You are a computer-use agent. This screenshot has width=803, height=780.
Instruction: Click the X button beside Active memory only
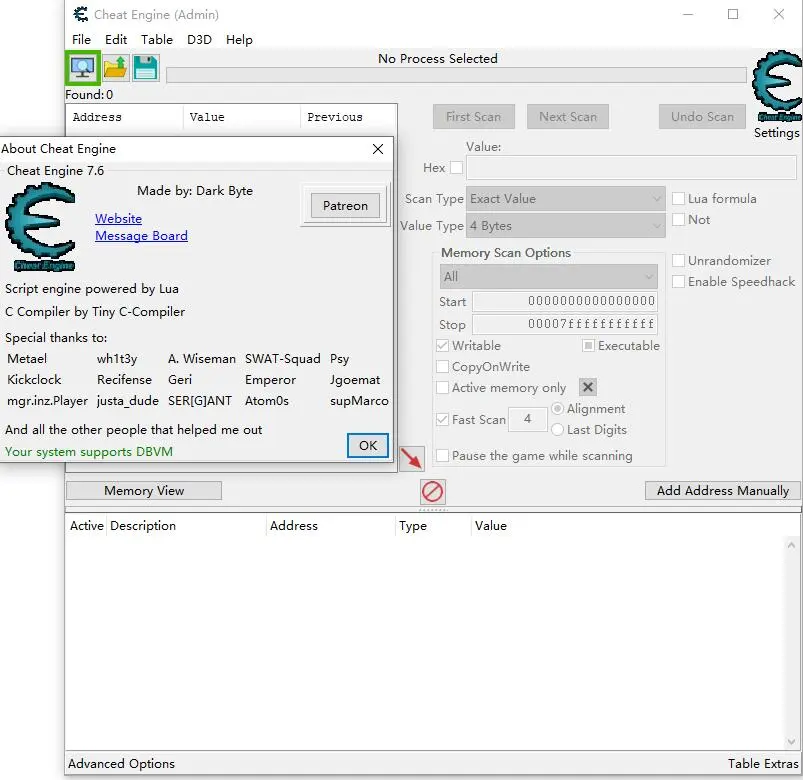[588, 388]
